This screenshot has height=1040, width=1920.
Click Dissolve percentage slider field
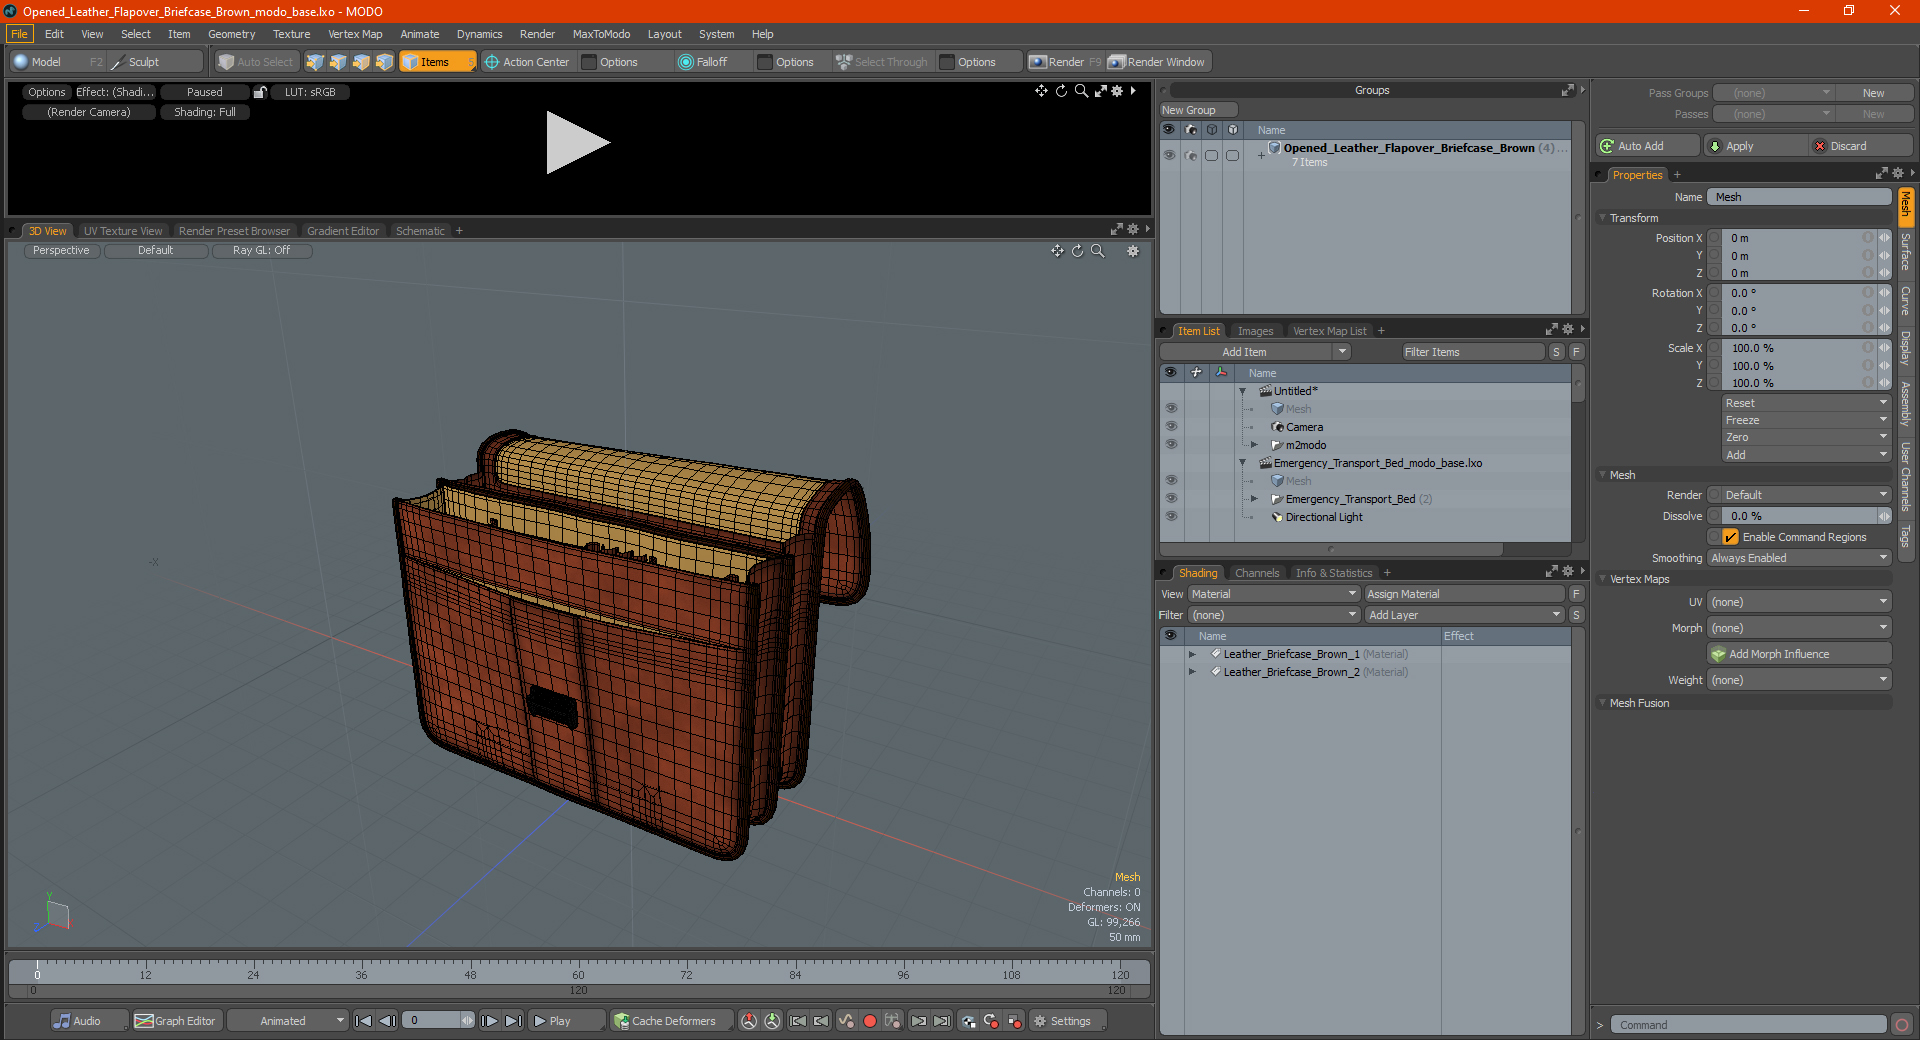coord(1799,516)
